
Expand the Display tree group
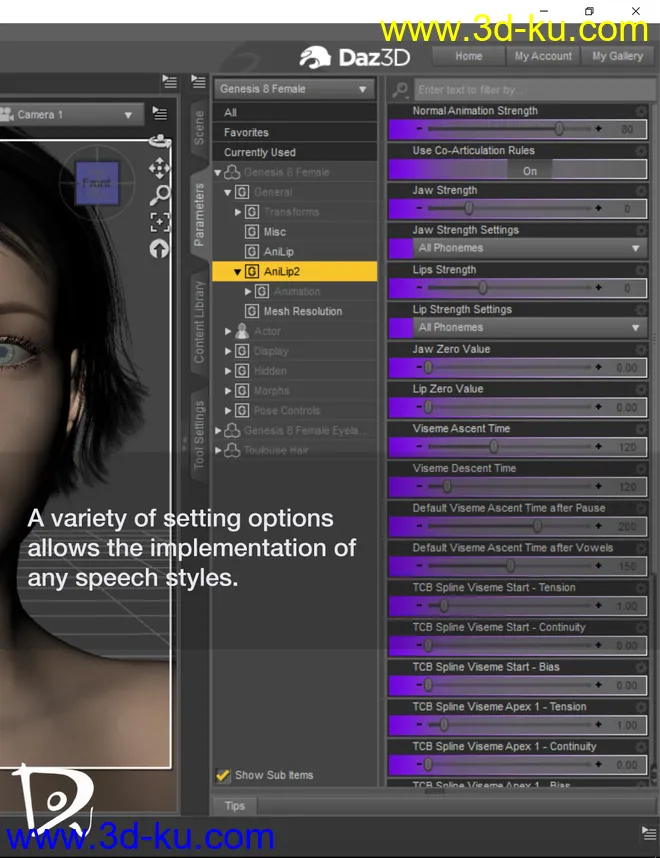click(228, 351)
